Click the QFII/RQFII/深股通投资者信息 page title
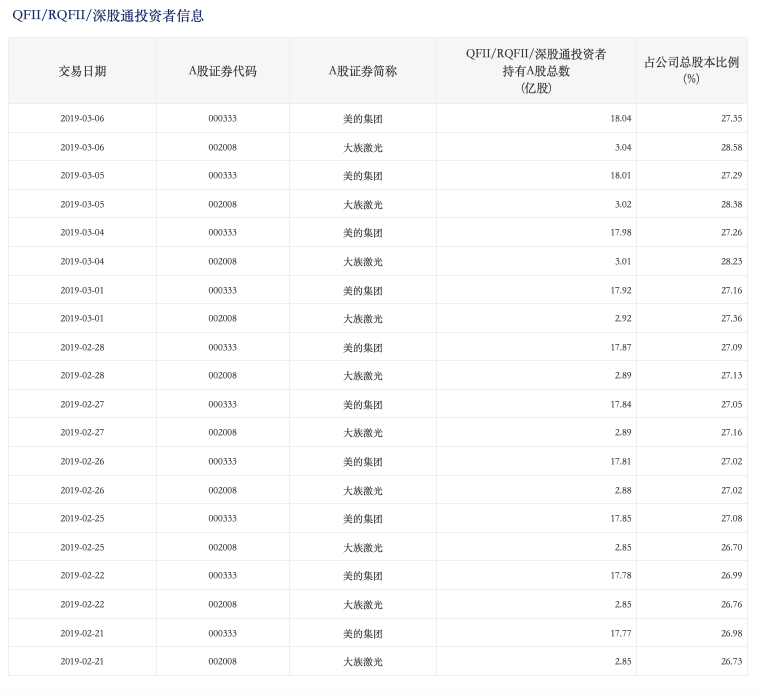The image size is (765, 694). coord(108,16)
